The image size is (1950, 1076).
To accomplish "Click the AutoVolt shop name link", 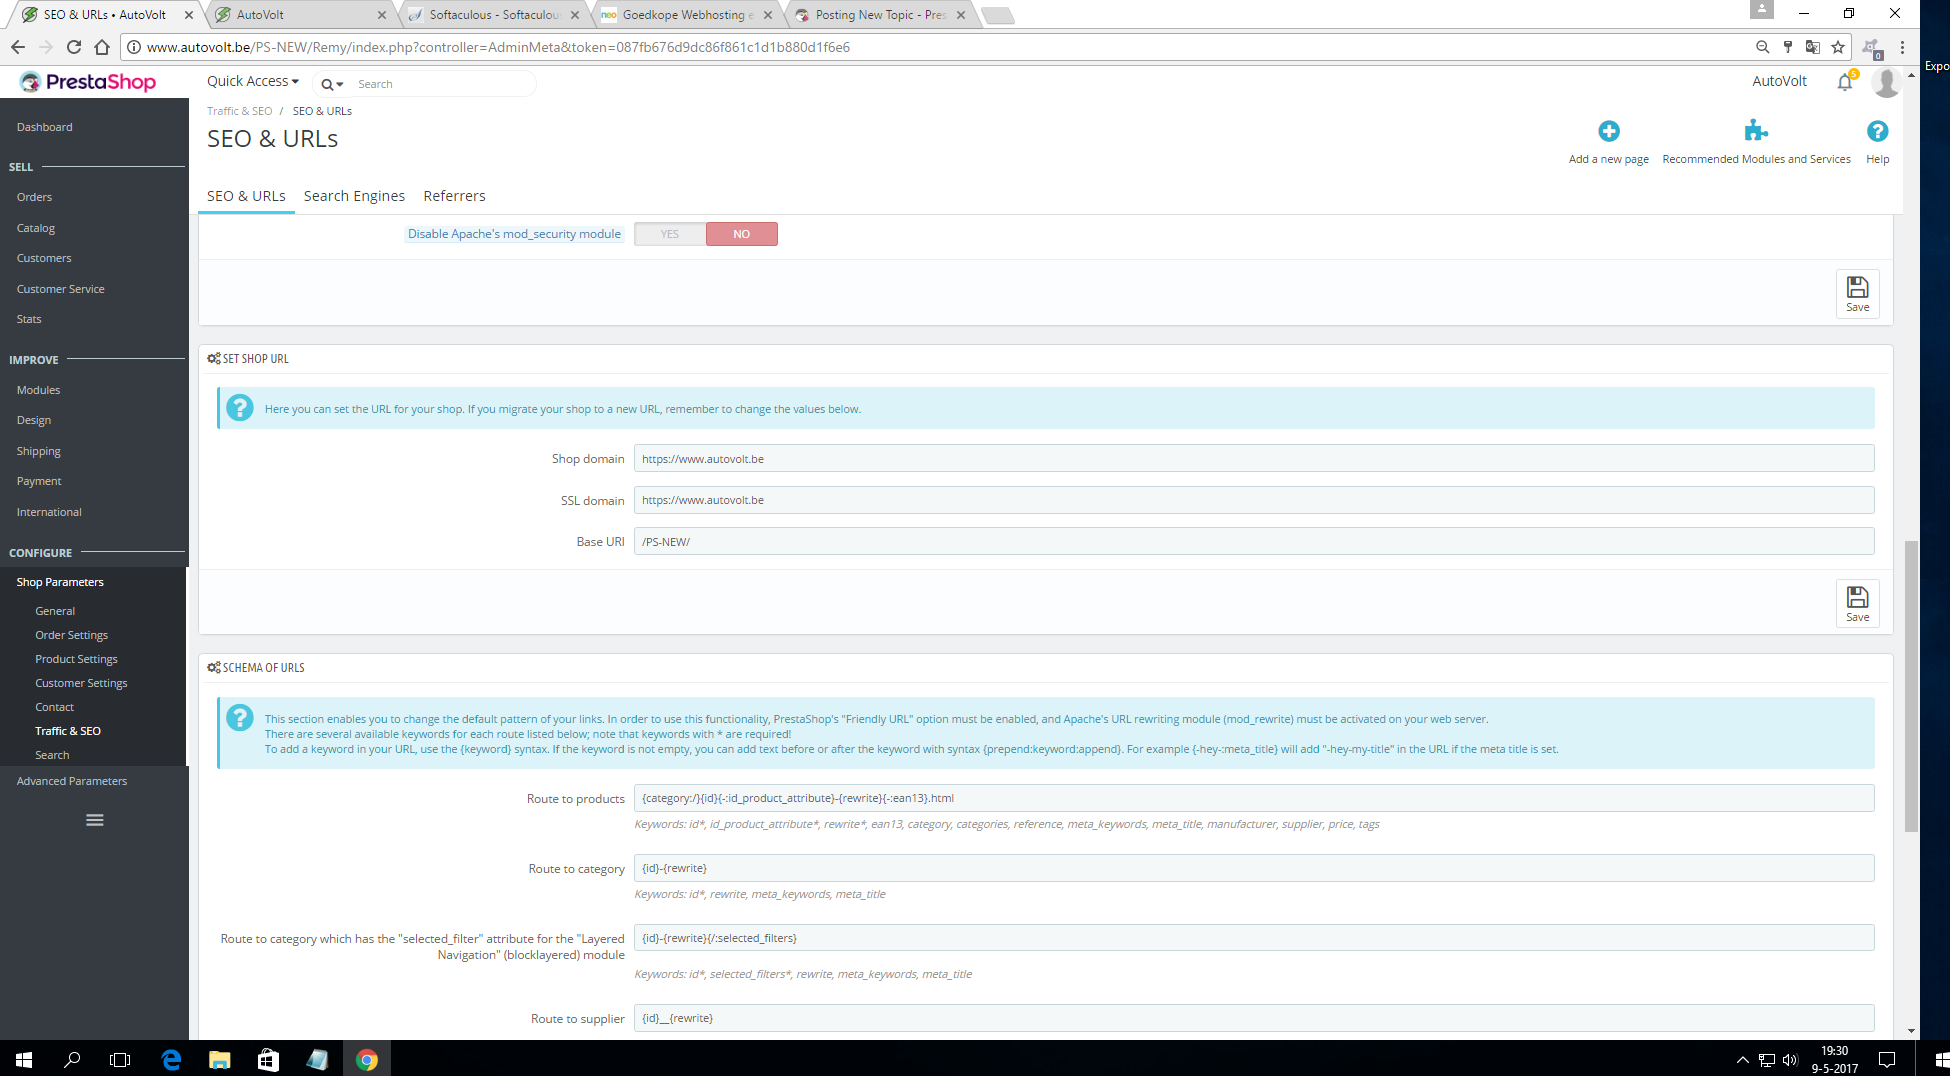I will tap(1779, 81).
